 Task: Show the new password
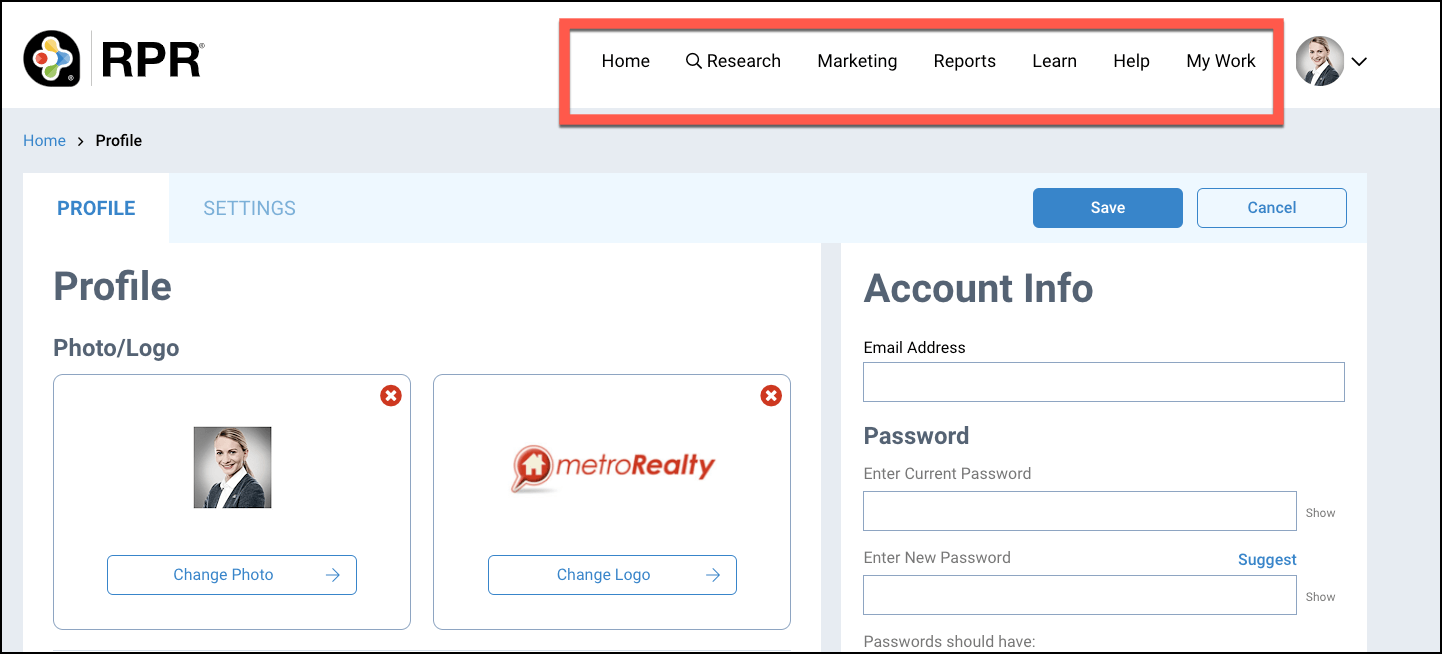[1320, 597]
